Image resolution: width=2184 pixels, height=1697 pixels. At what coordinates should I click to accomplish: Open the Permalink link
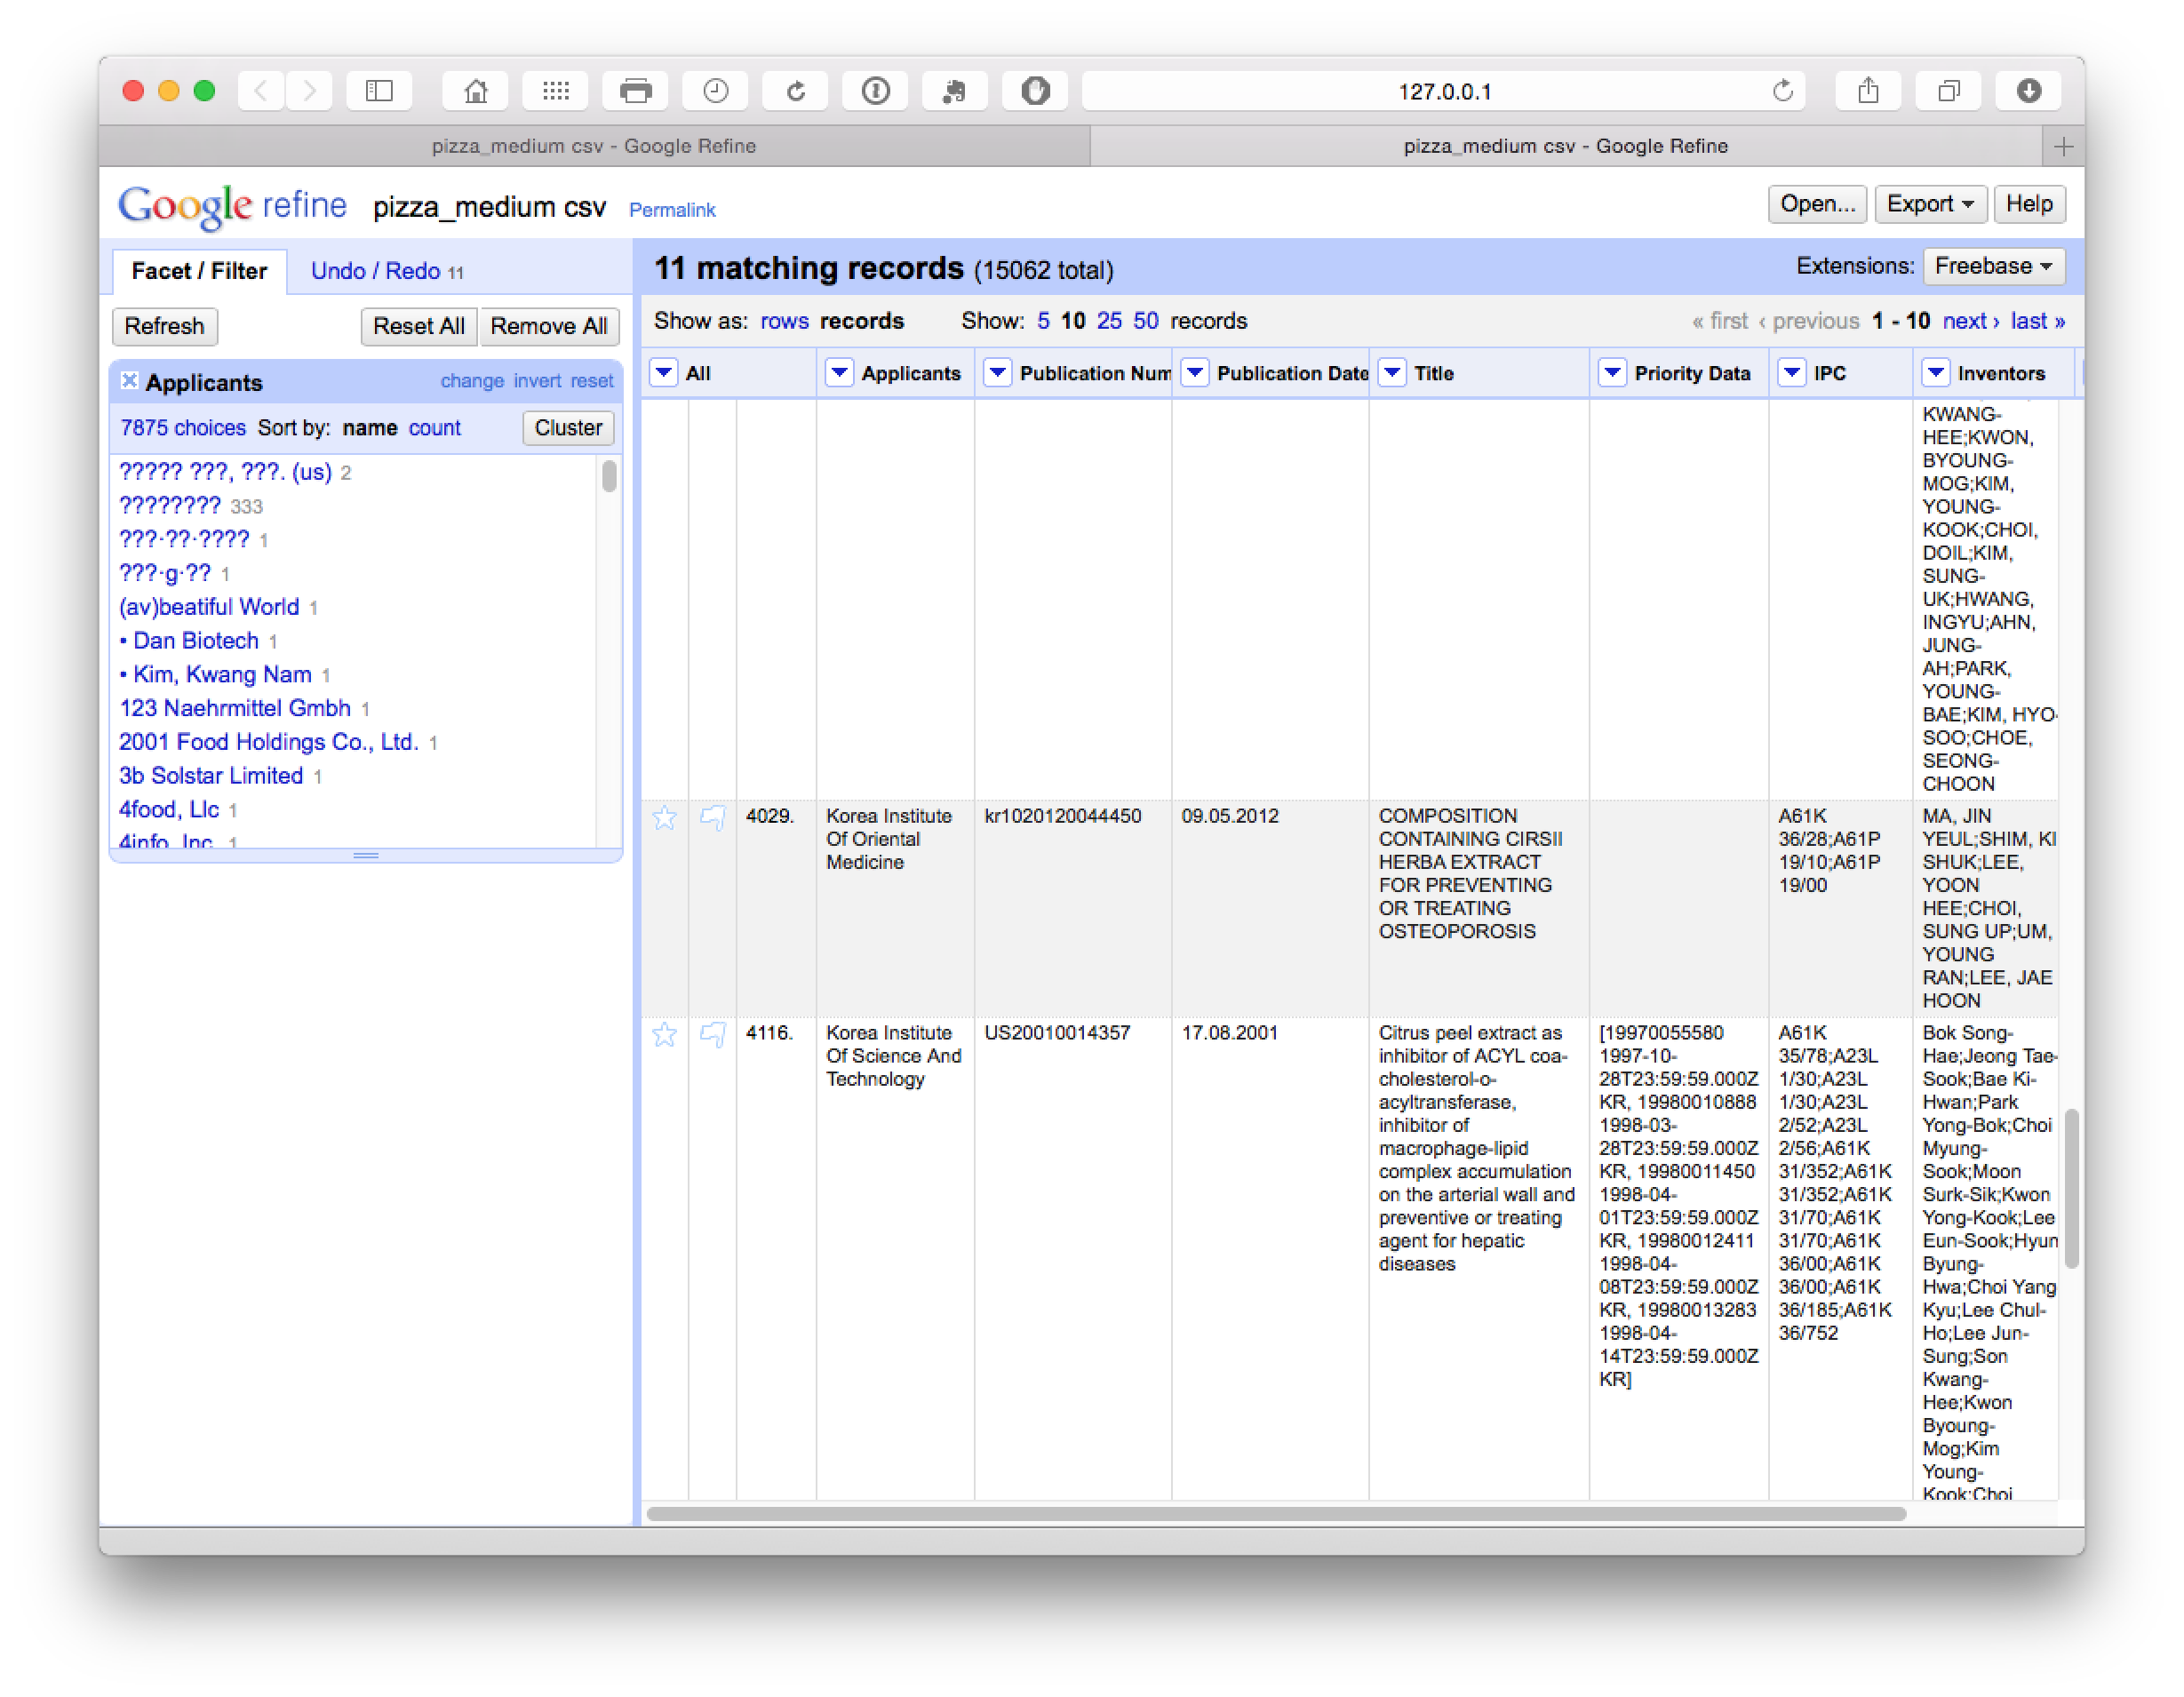[672, 210]
